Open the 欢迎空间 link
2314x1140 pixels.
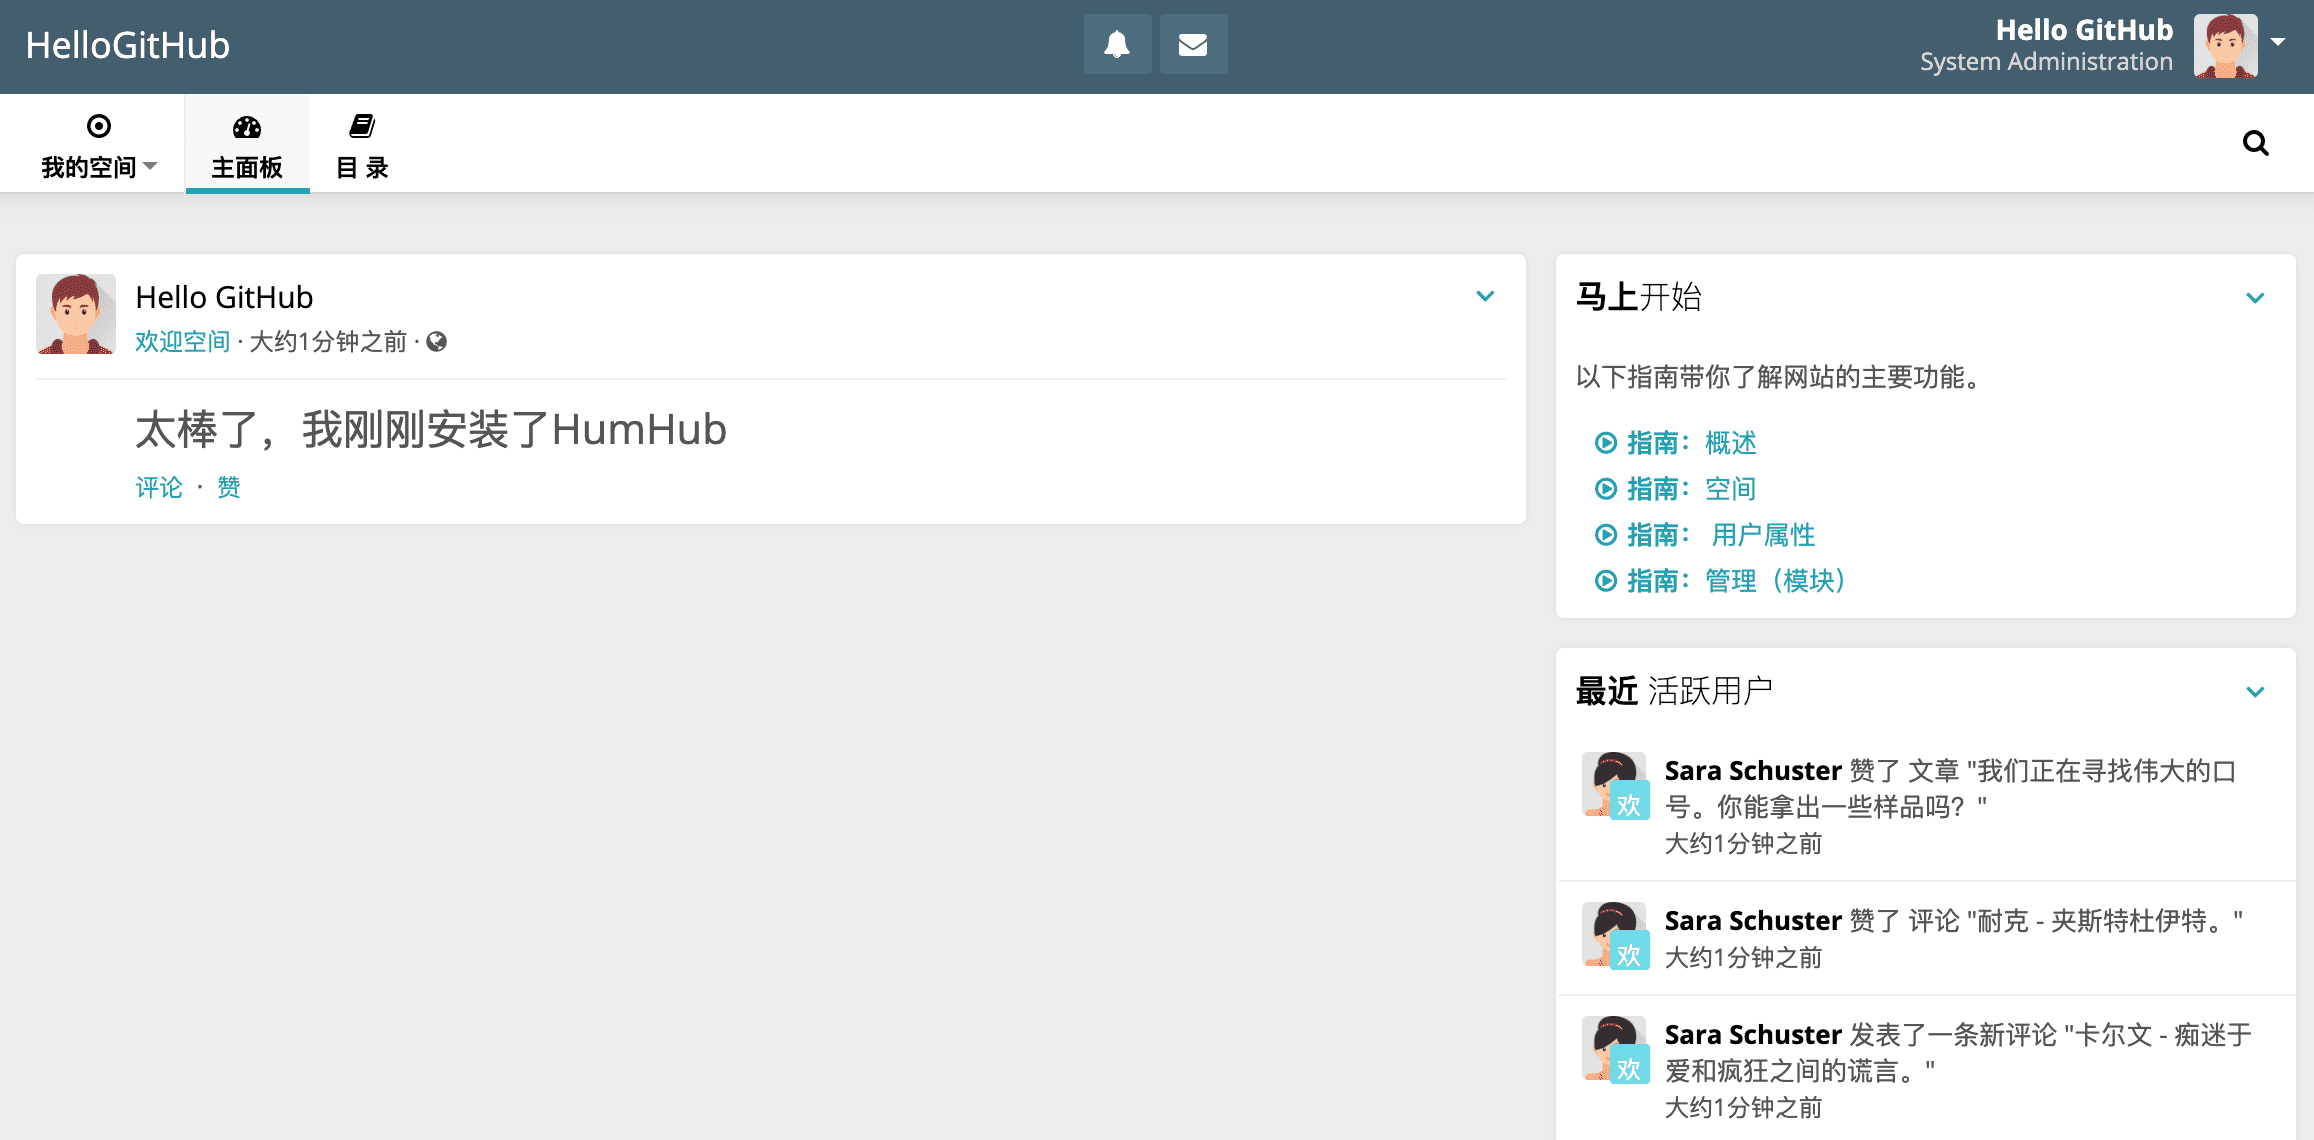coord(183,342)
